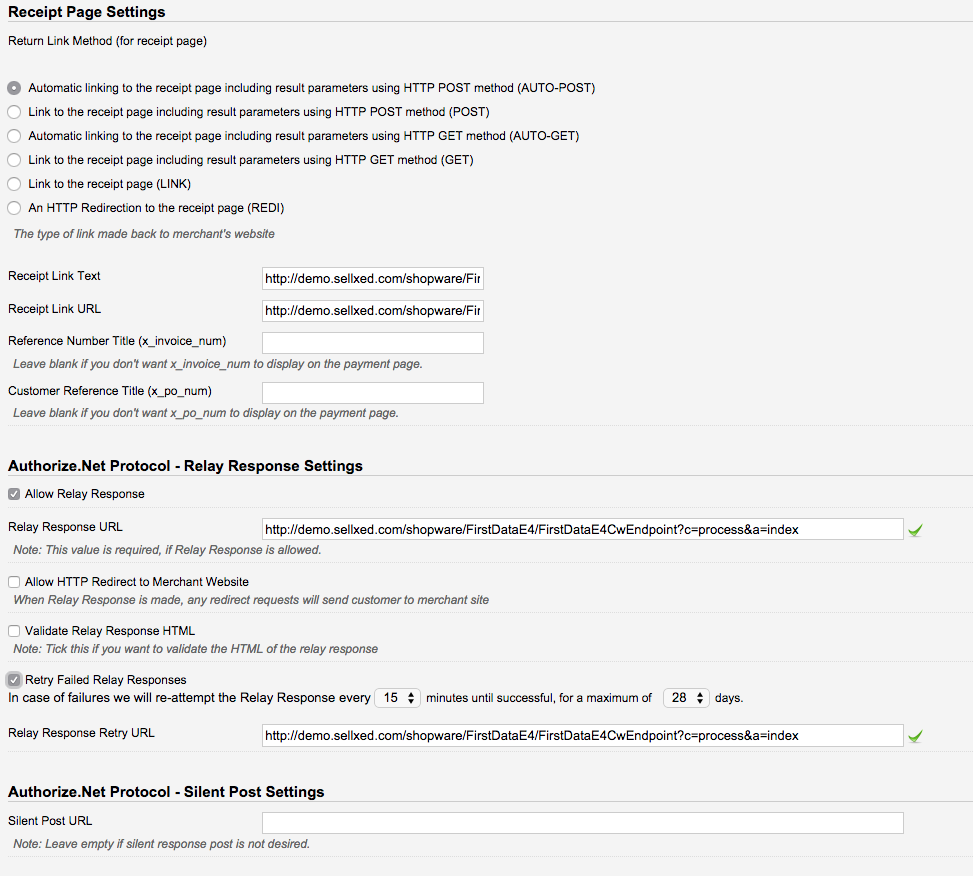
Task: Click the Silent Post URL field
Action: pos(583,823)
